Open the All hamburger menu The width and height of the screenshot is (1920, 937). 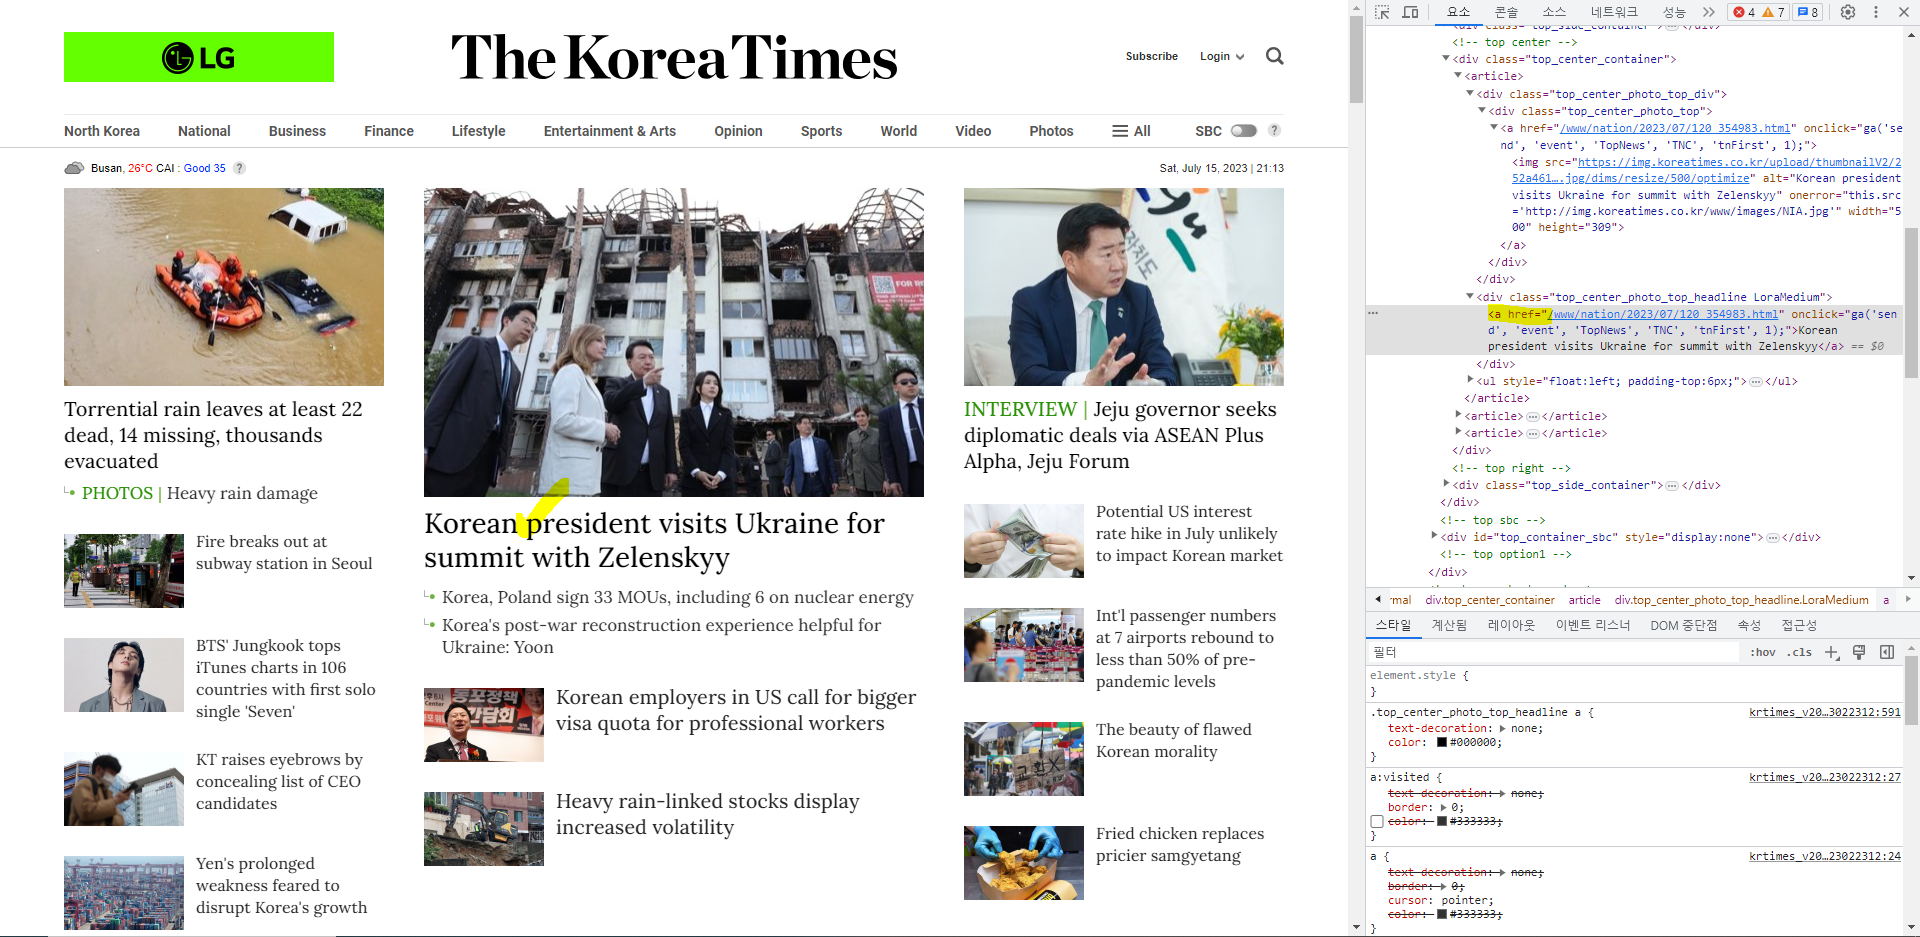pyautogui.click(x=1131, y=131)
